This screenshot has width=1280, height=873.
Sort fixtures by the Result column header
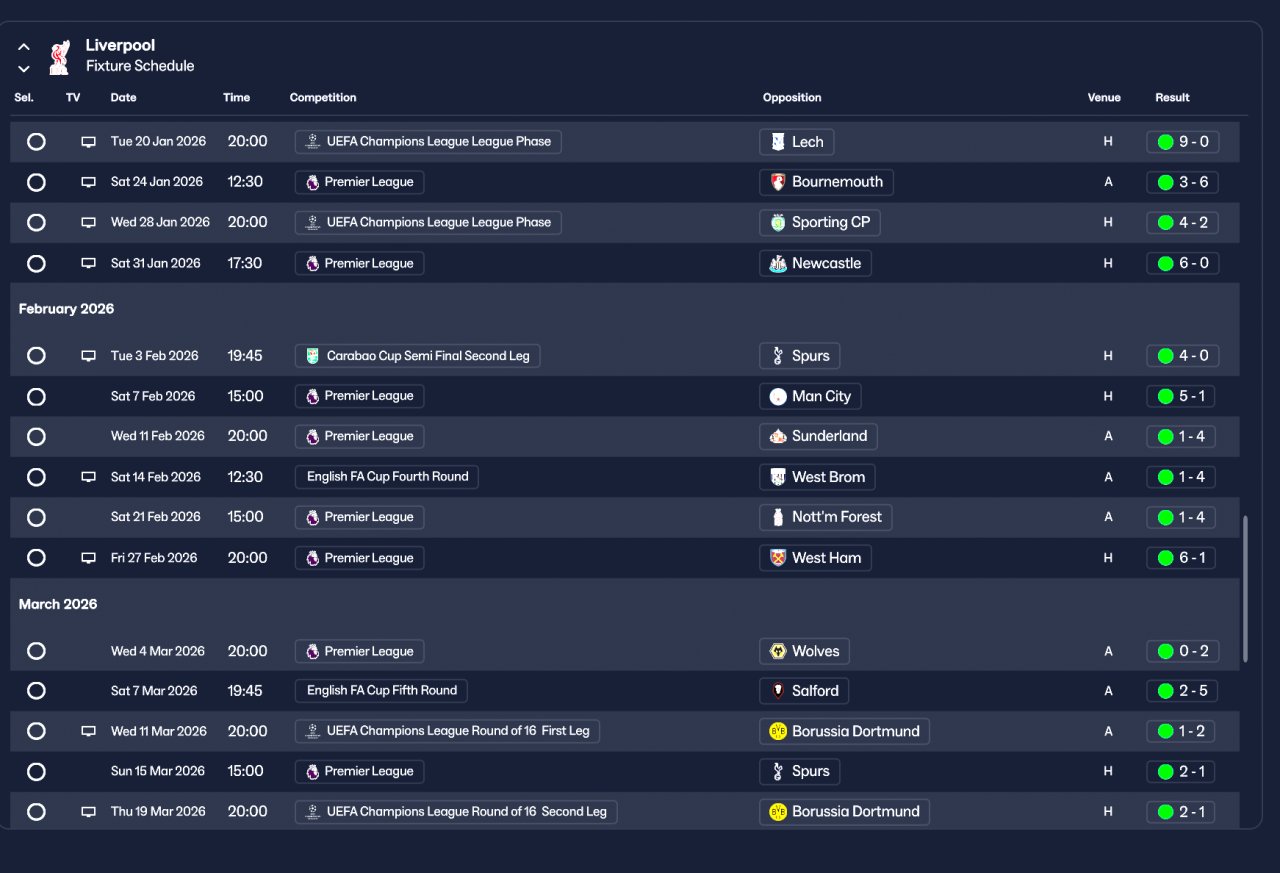tap(1172, 98)
